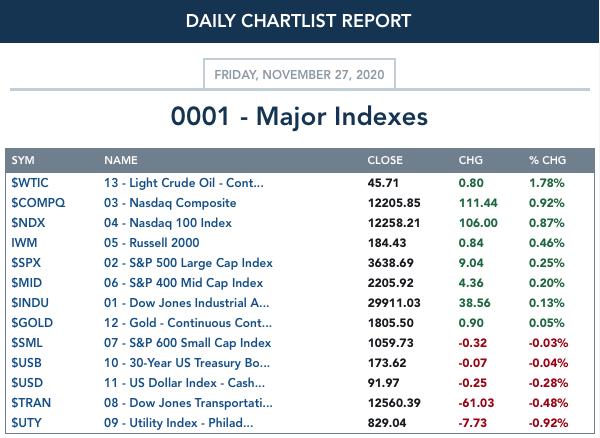The width and height of the screenshot is (600, 438).
Task: Sort by the % CHG column header
Action: 547,160
